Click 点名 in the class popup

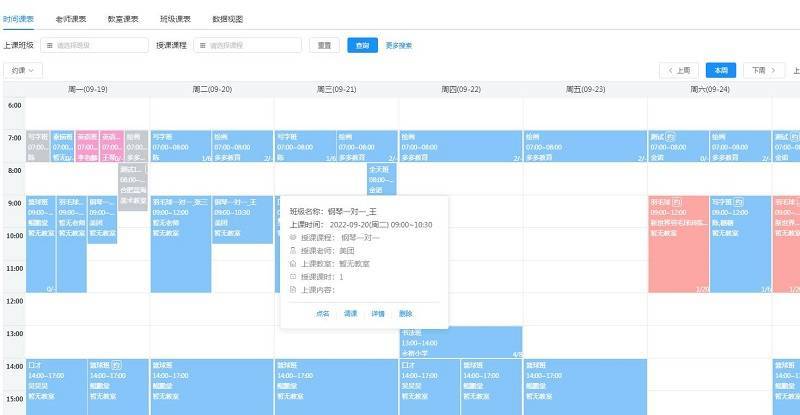pyautogui.click(x=323, y=313)
